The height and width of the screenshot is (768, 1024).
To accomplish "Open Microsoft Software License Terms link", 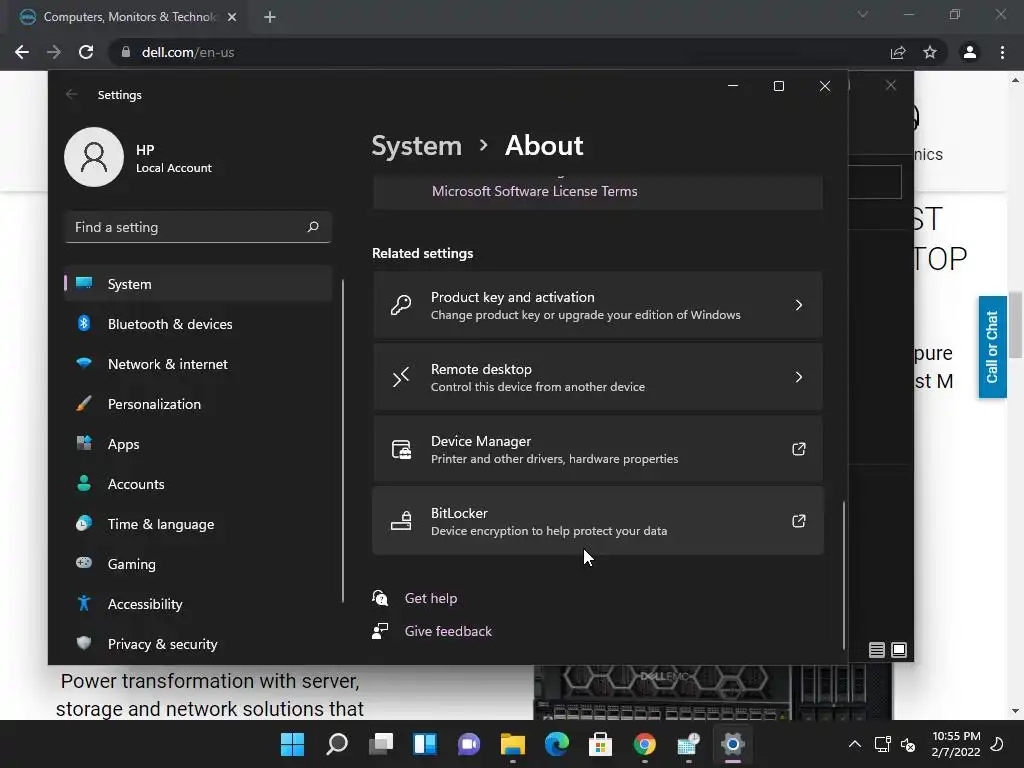I will pyautogui.click(x=534, y=191).
